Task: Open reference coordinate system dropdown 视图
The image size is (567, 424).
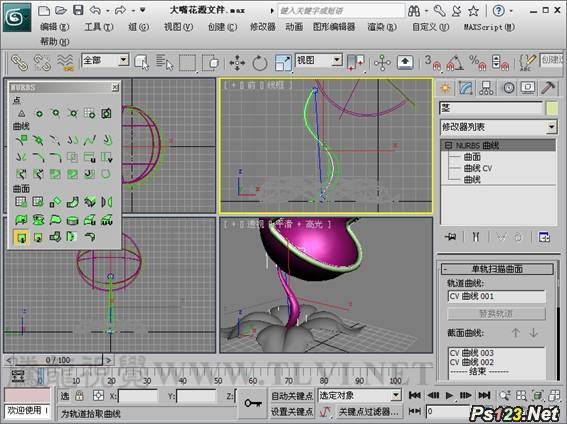Action: point(319,60)
